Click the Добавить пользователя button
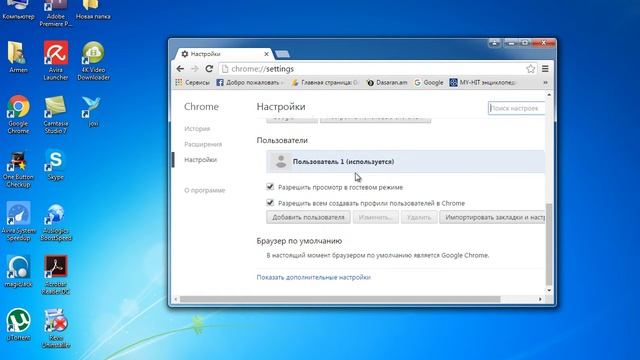 [x=308, y=217]
